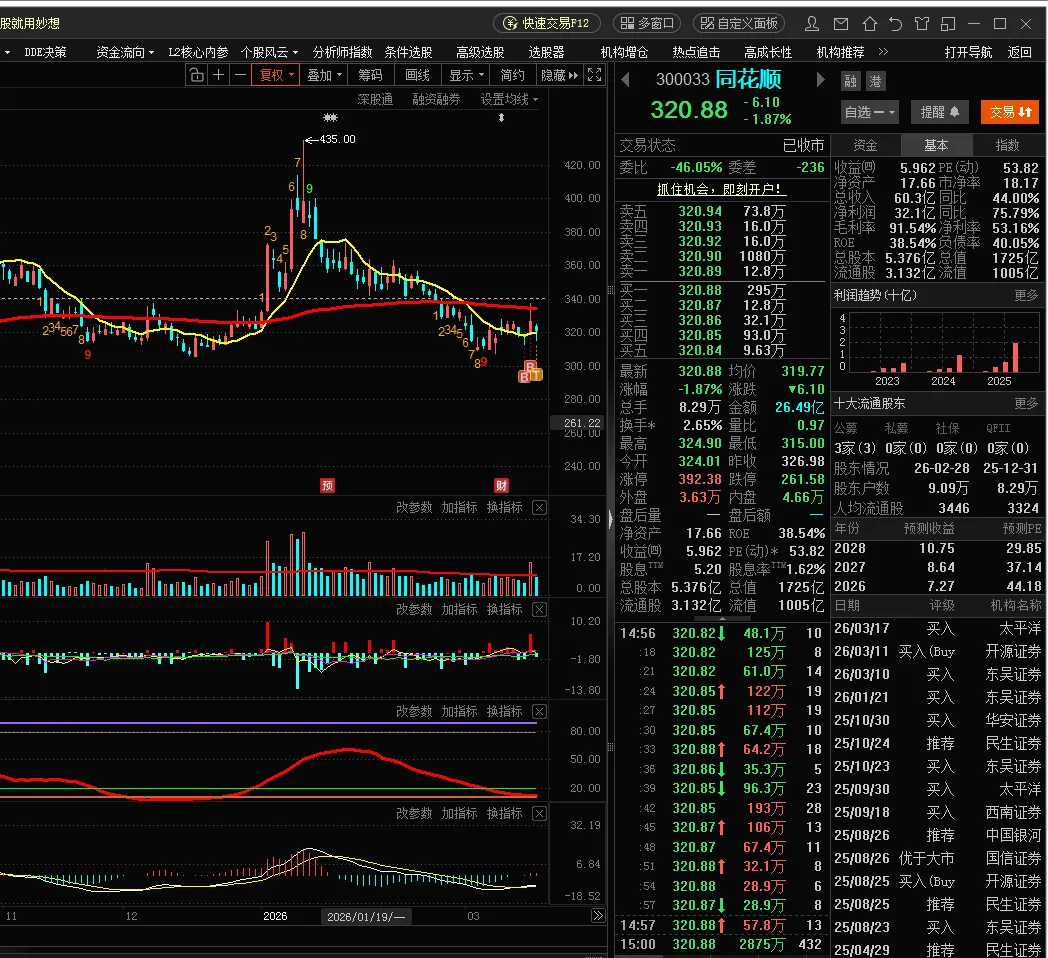
Task: Click 返回 button in menu bar
Action: point(1019,52)
